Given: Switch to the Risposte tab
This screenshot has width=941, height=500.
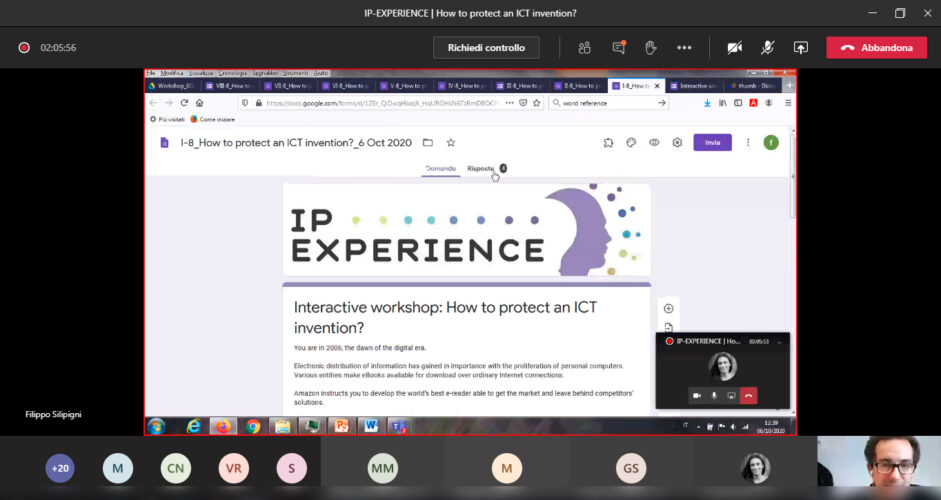Looking at the screenshot, I should click(481, 169).
